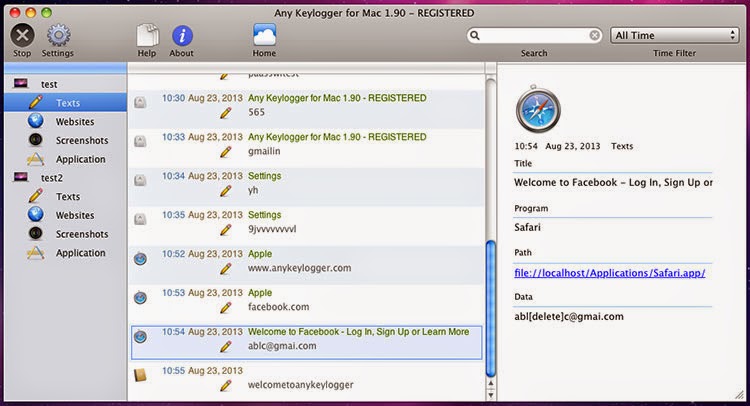
Task: Select the 10:55 entry welcometoanykeylogger
Action: click(306, 381)
